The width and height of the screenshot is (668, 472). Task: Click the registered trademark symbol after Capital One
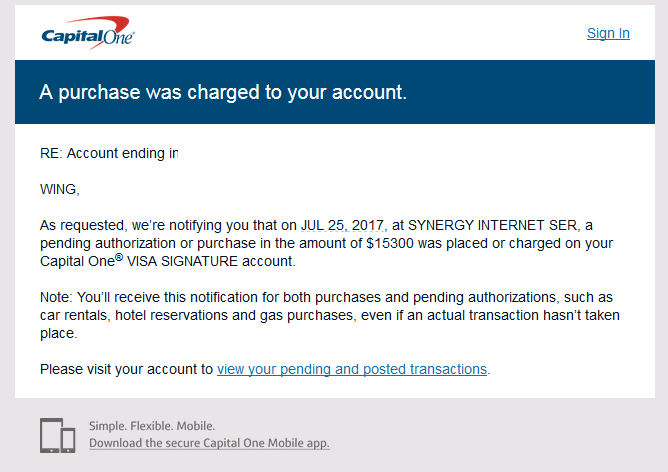119,257
